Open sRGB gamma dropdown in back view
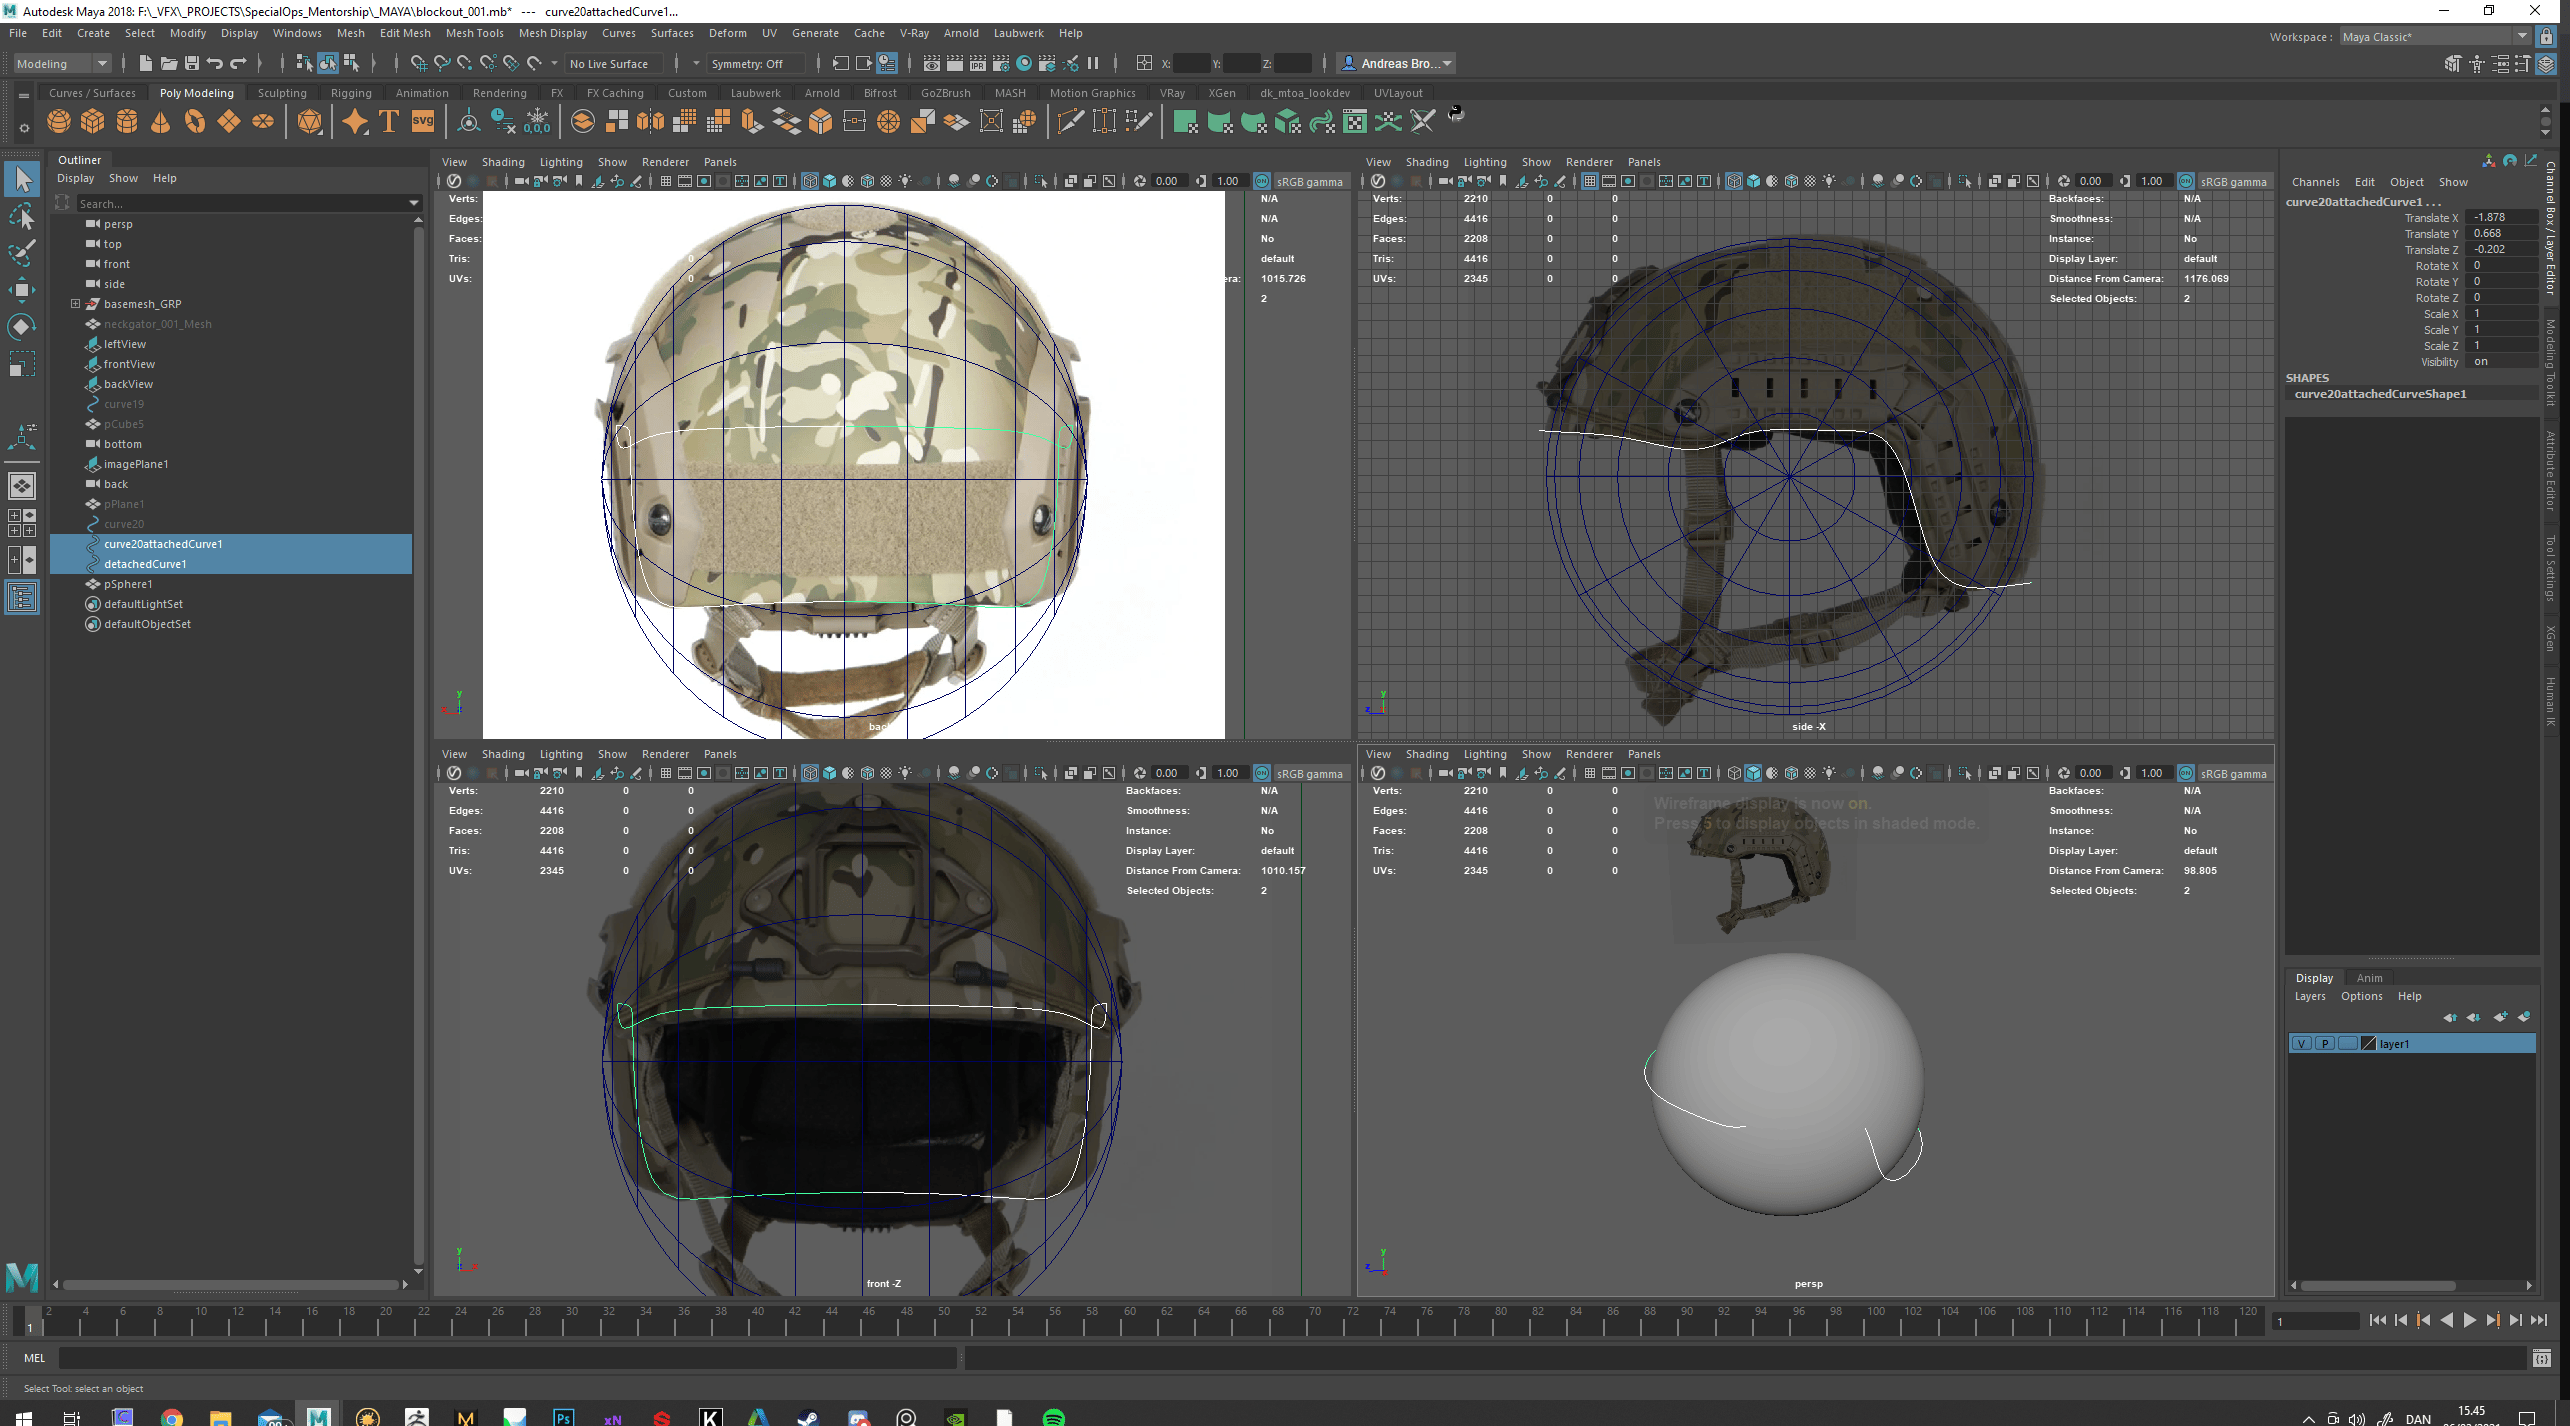This screenshot has width=2570, height=1426. 1309,182
